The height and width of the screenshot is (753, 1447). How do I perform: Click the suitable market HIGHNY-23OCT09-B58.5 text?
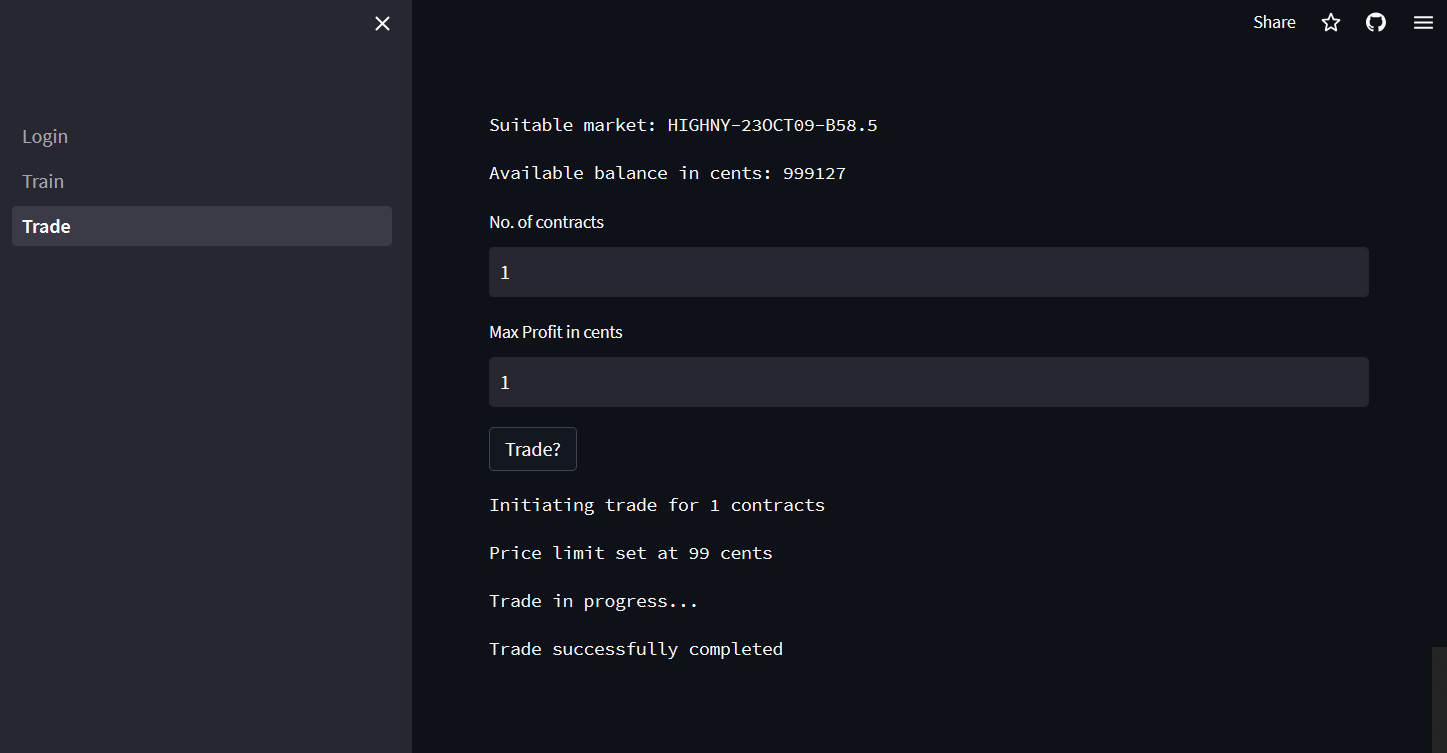(x=683, y=124)
